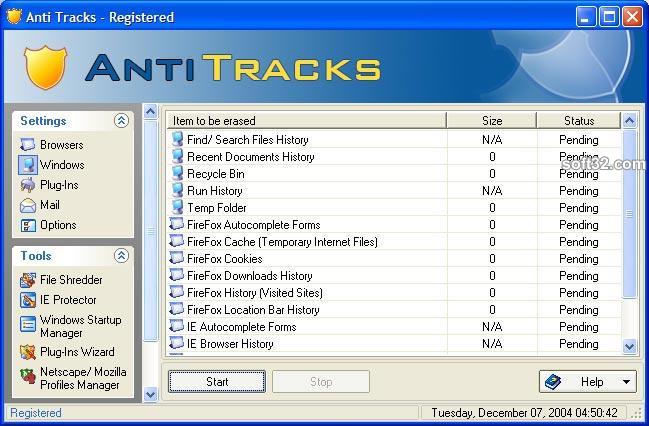
Task: Open the Options settings icon
Action: point(28,225)
